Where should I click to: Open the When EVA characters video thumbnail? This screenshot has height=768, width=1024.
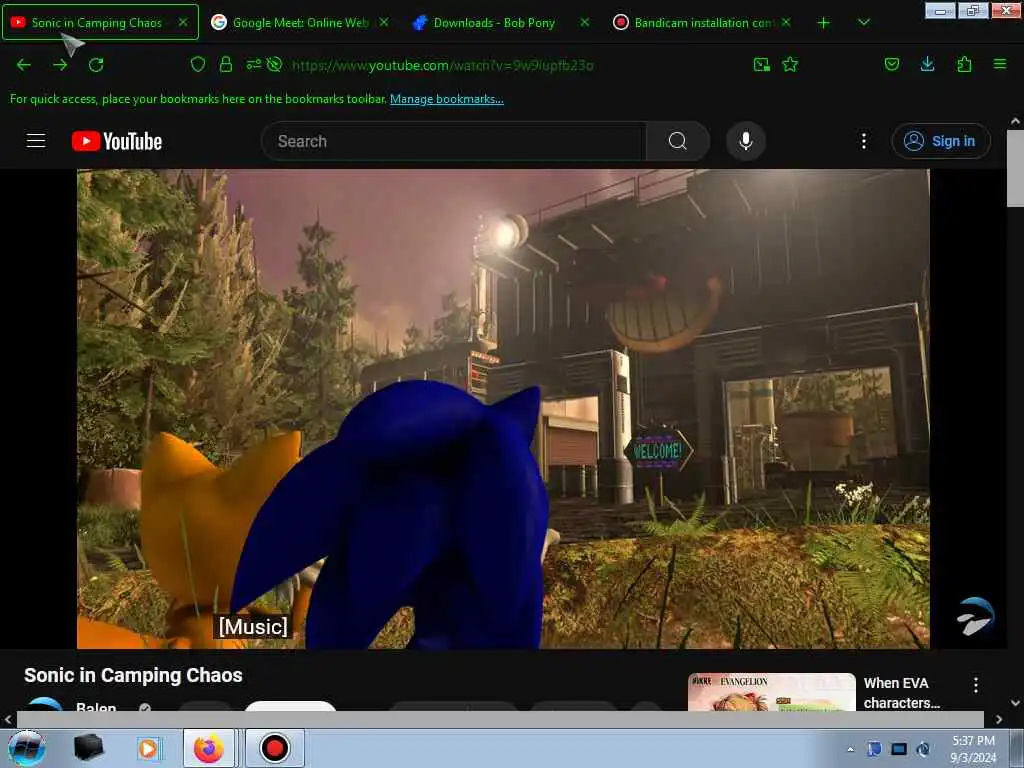[x=771, y=692]
